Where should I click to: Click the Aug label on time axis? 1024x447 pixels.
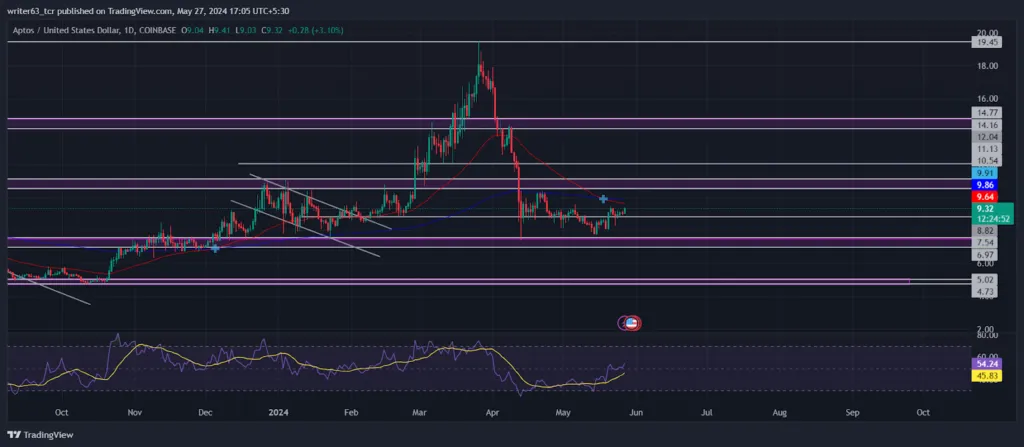[x=779, y=412]
